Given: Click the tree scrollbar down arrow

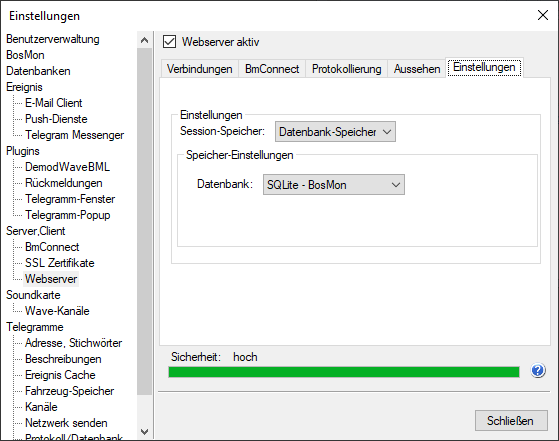Looking at the screenshot, I should point(144,431).
